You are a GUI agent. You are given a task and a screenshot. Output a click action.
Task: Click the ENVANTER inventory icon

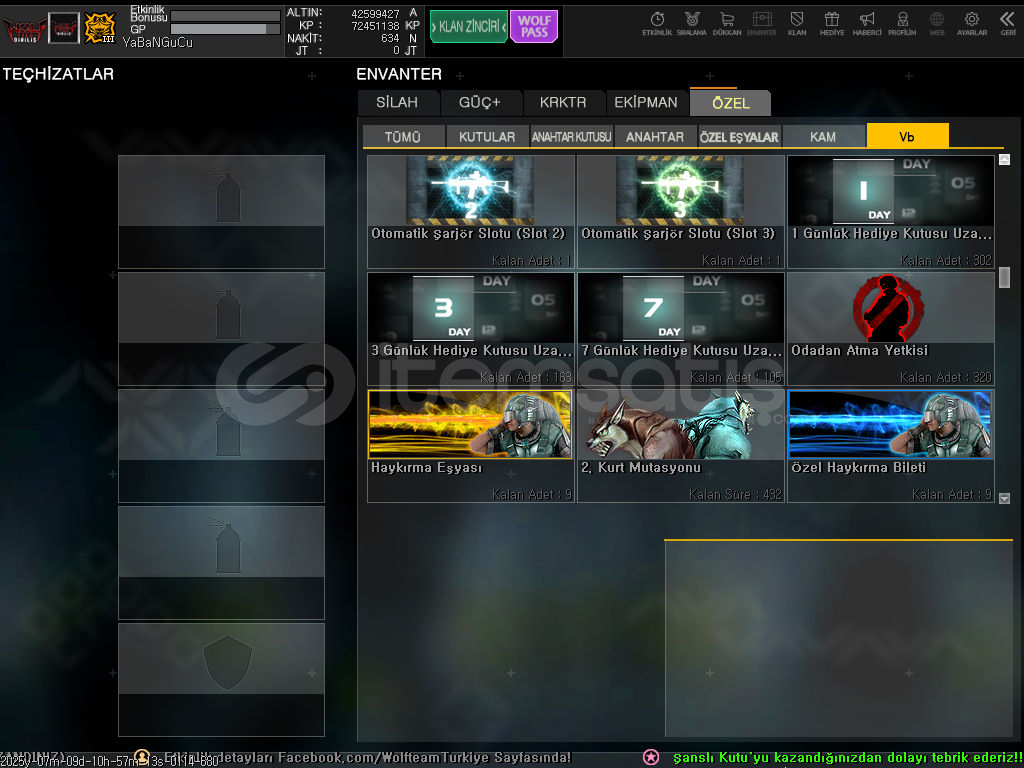pyautogui.click(x=761, y=24)
